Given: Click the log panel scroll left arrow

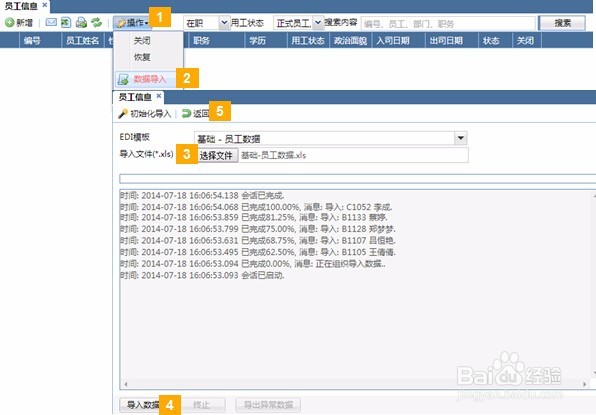Looking at the screenshot, I should [x=126, y=384].
